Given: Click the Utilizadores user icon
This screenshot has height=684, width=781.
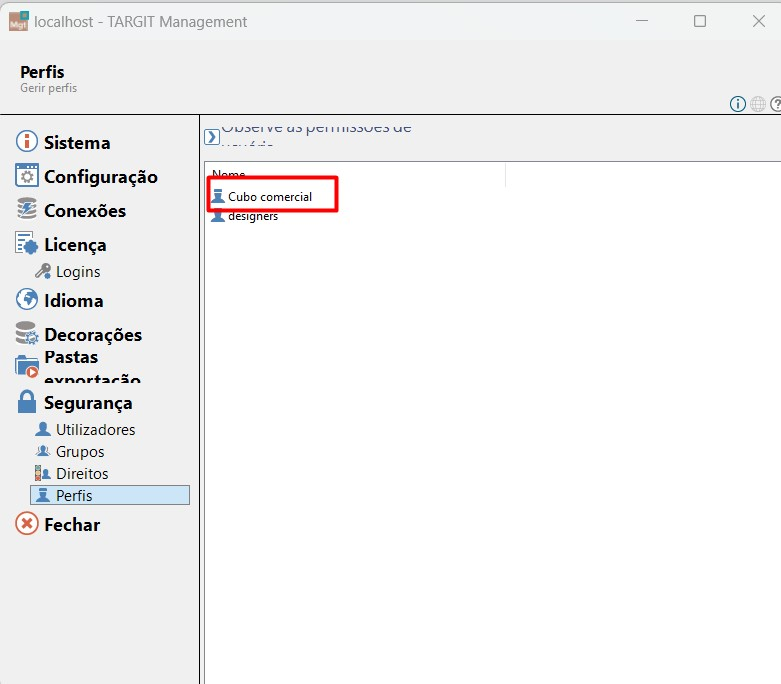Looking at the screenshot, I should [43, 429].
